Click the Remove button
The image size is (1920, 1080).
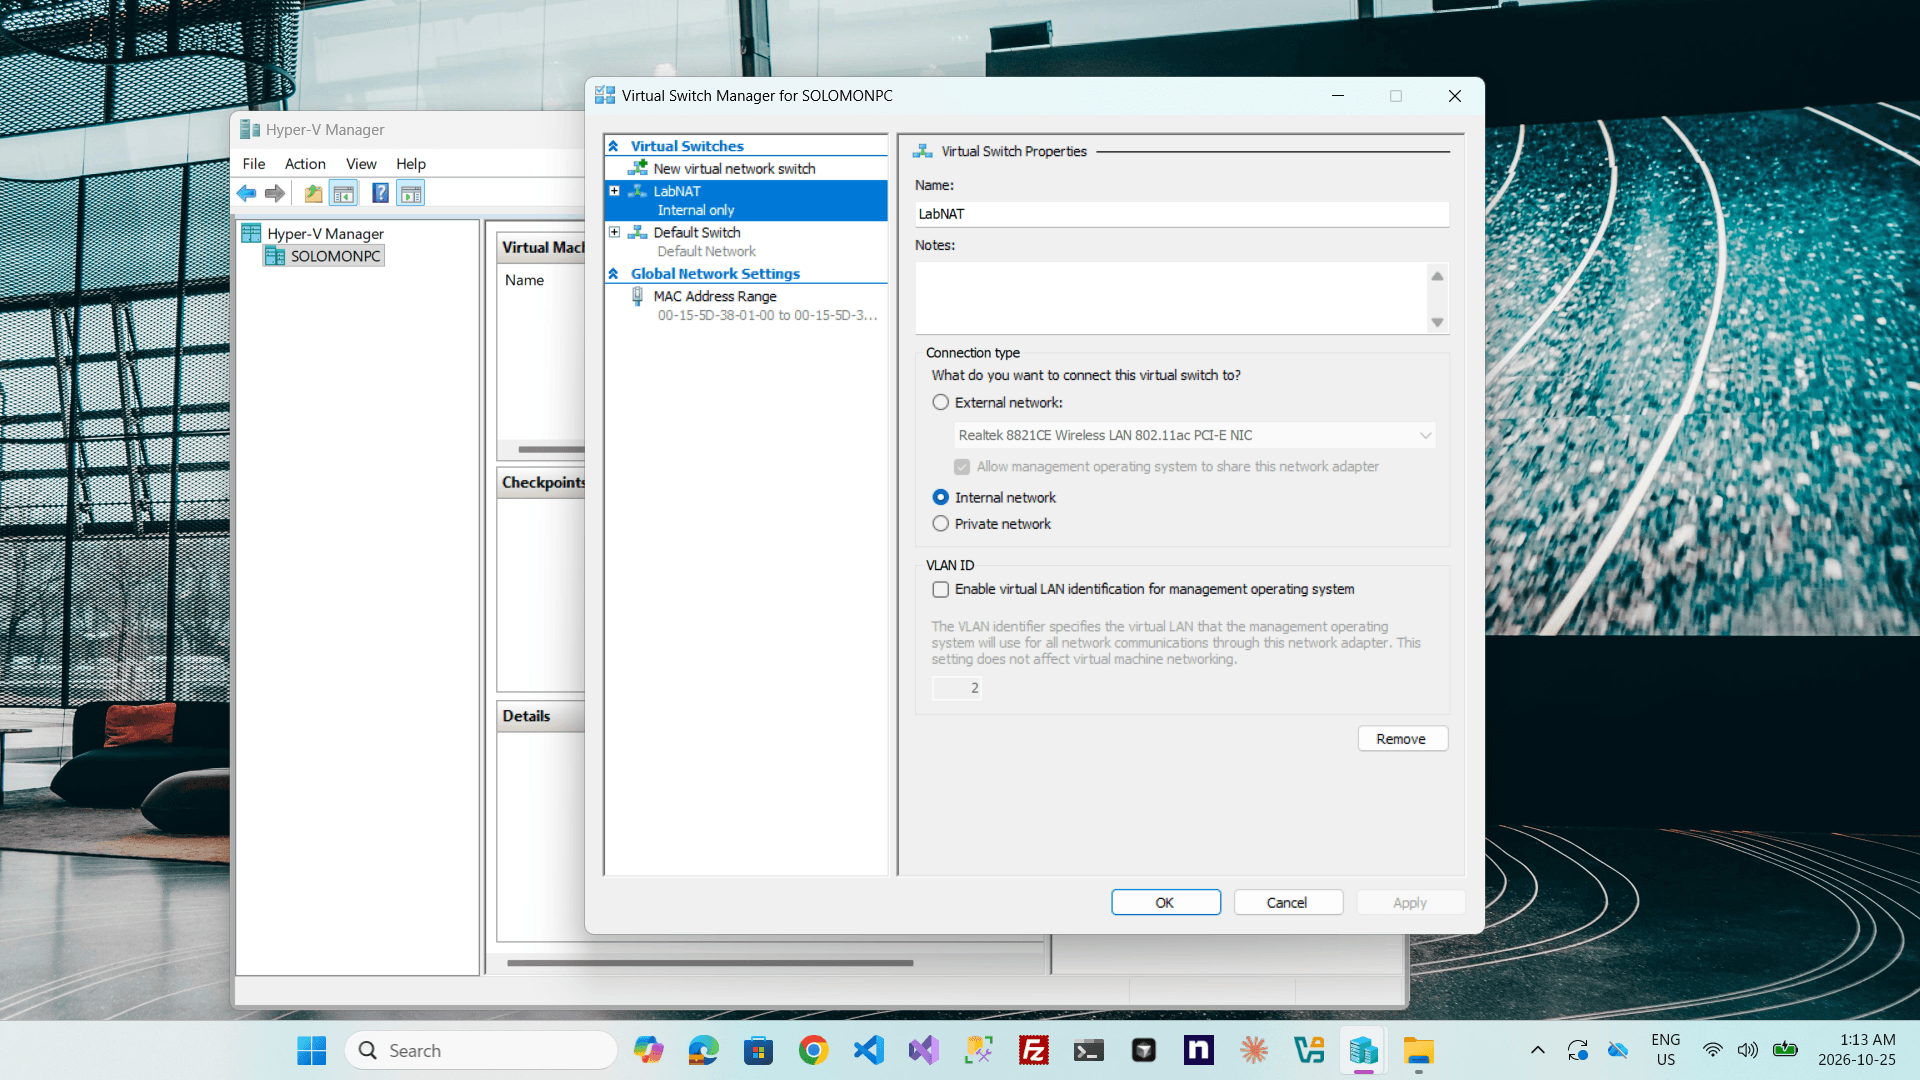1402,739
